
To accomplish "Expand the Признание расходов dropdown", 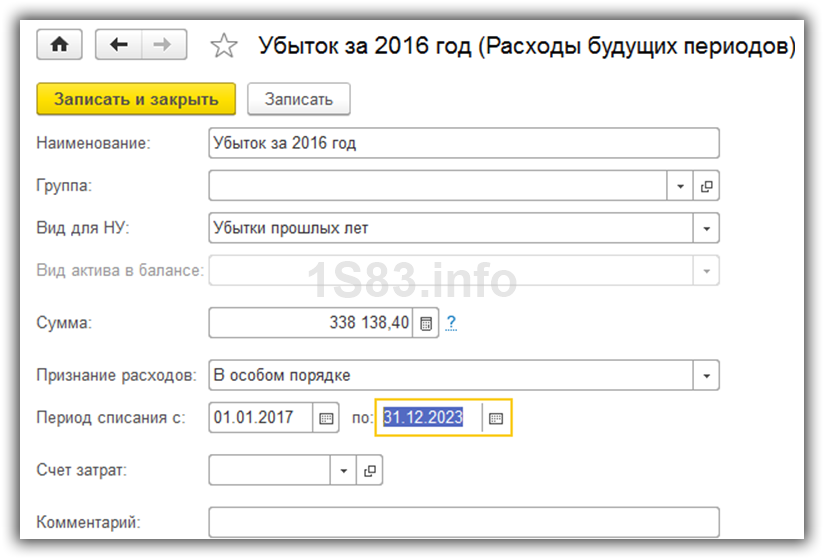I will point(707,376).
